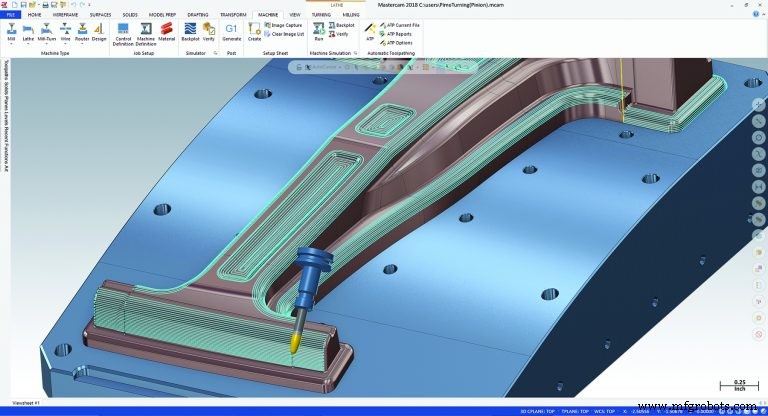This screenshot has width=768, height=416.
Task: Launch Backplot in the Simulator group
Action: 190,32
